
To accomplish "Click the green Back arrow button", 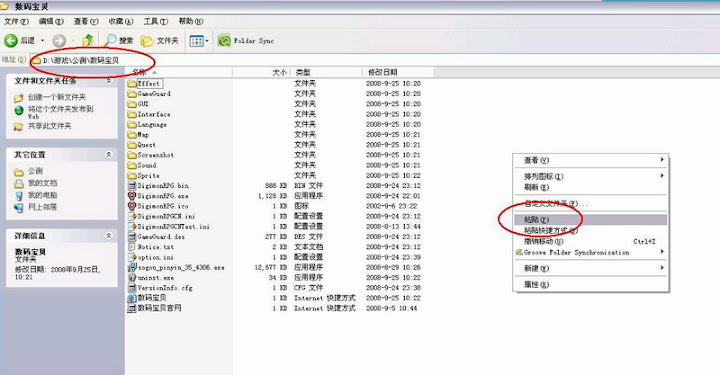I will pyautogui.click(x=11, y=41).
